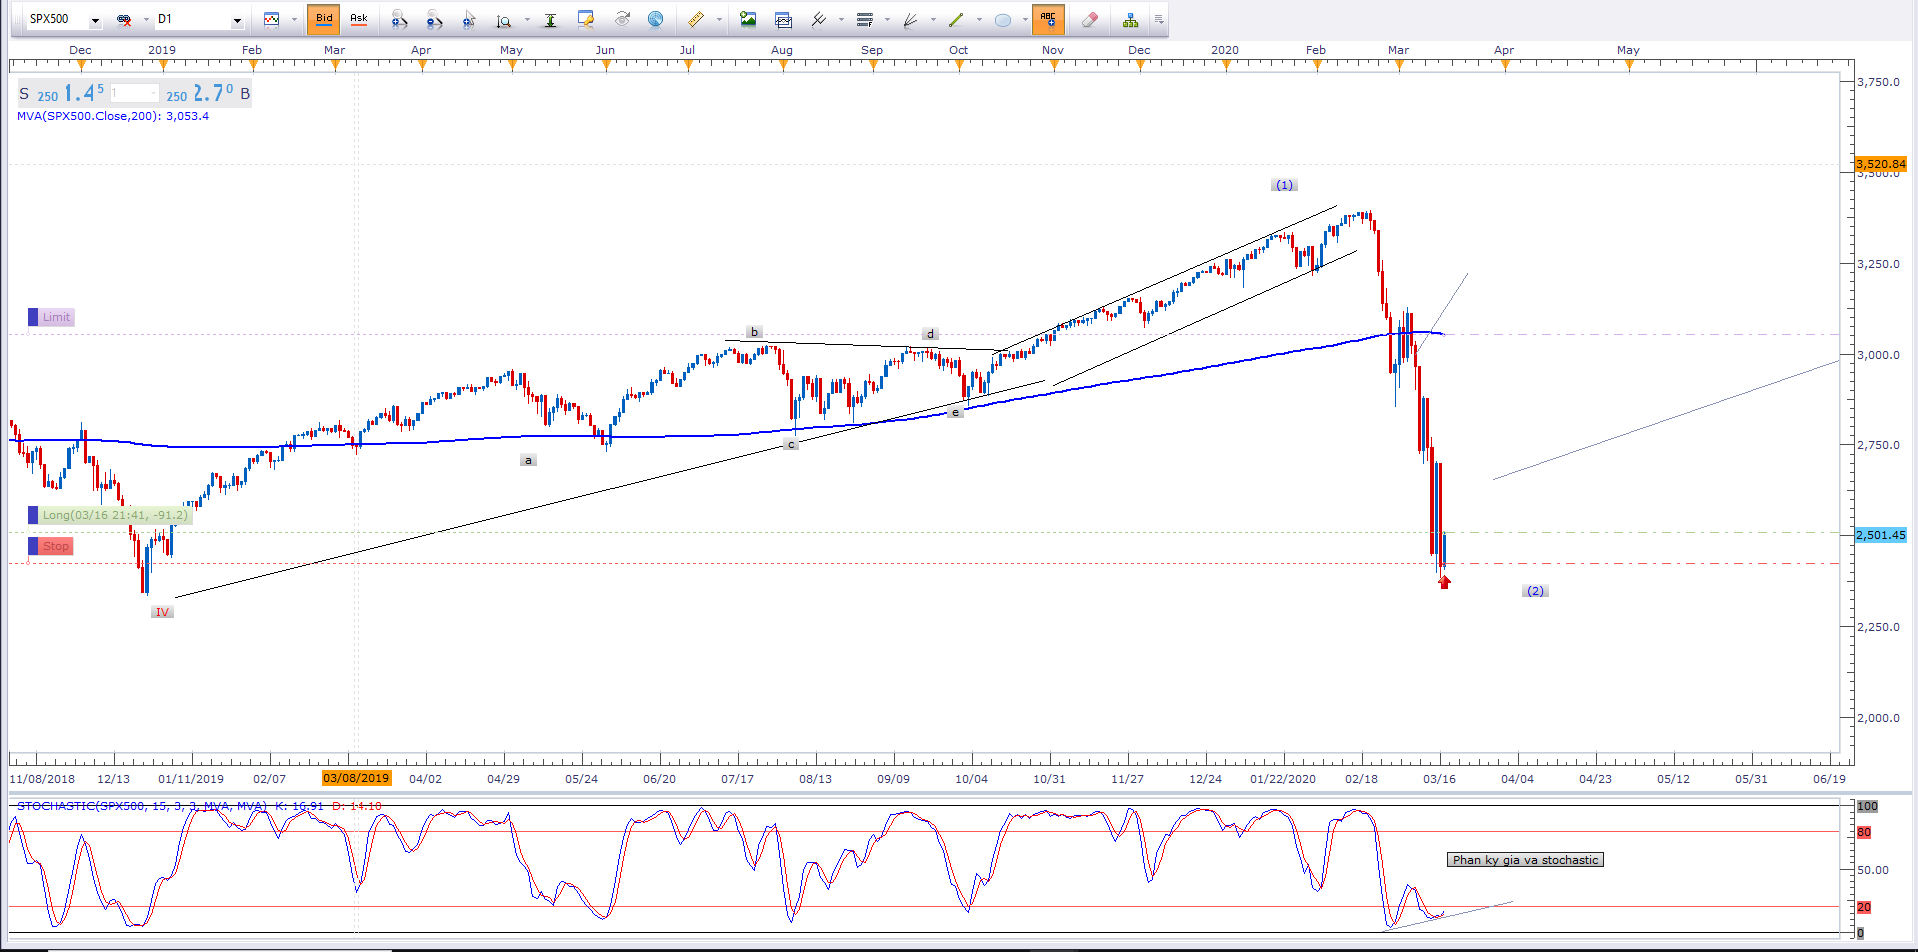Select the green trend line tool
The width and height of the screenshot is (1918, 952).
coord(956,20)
